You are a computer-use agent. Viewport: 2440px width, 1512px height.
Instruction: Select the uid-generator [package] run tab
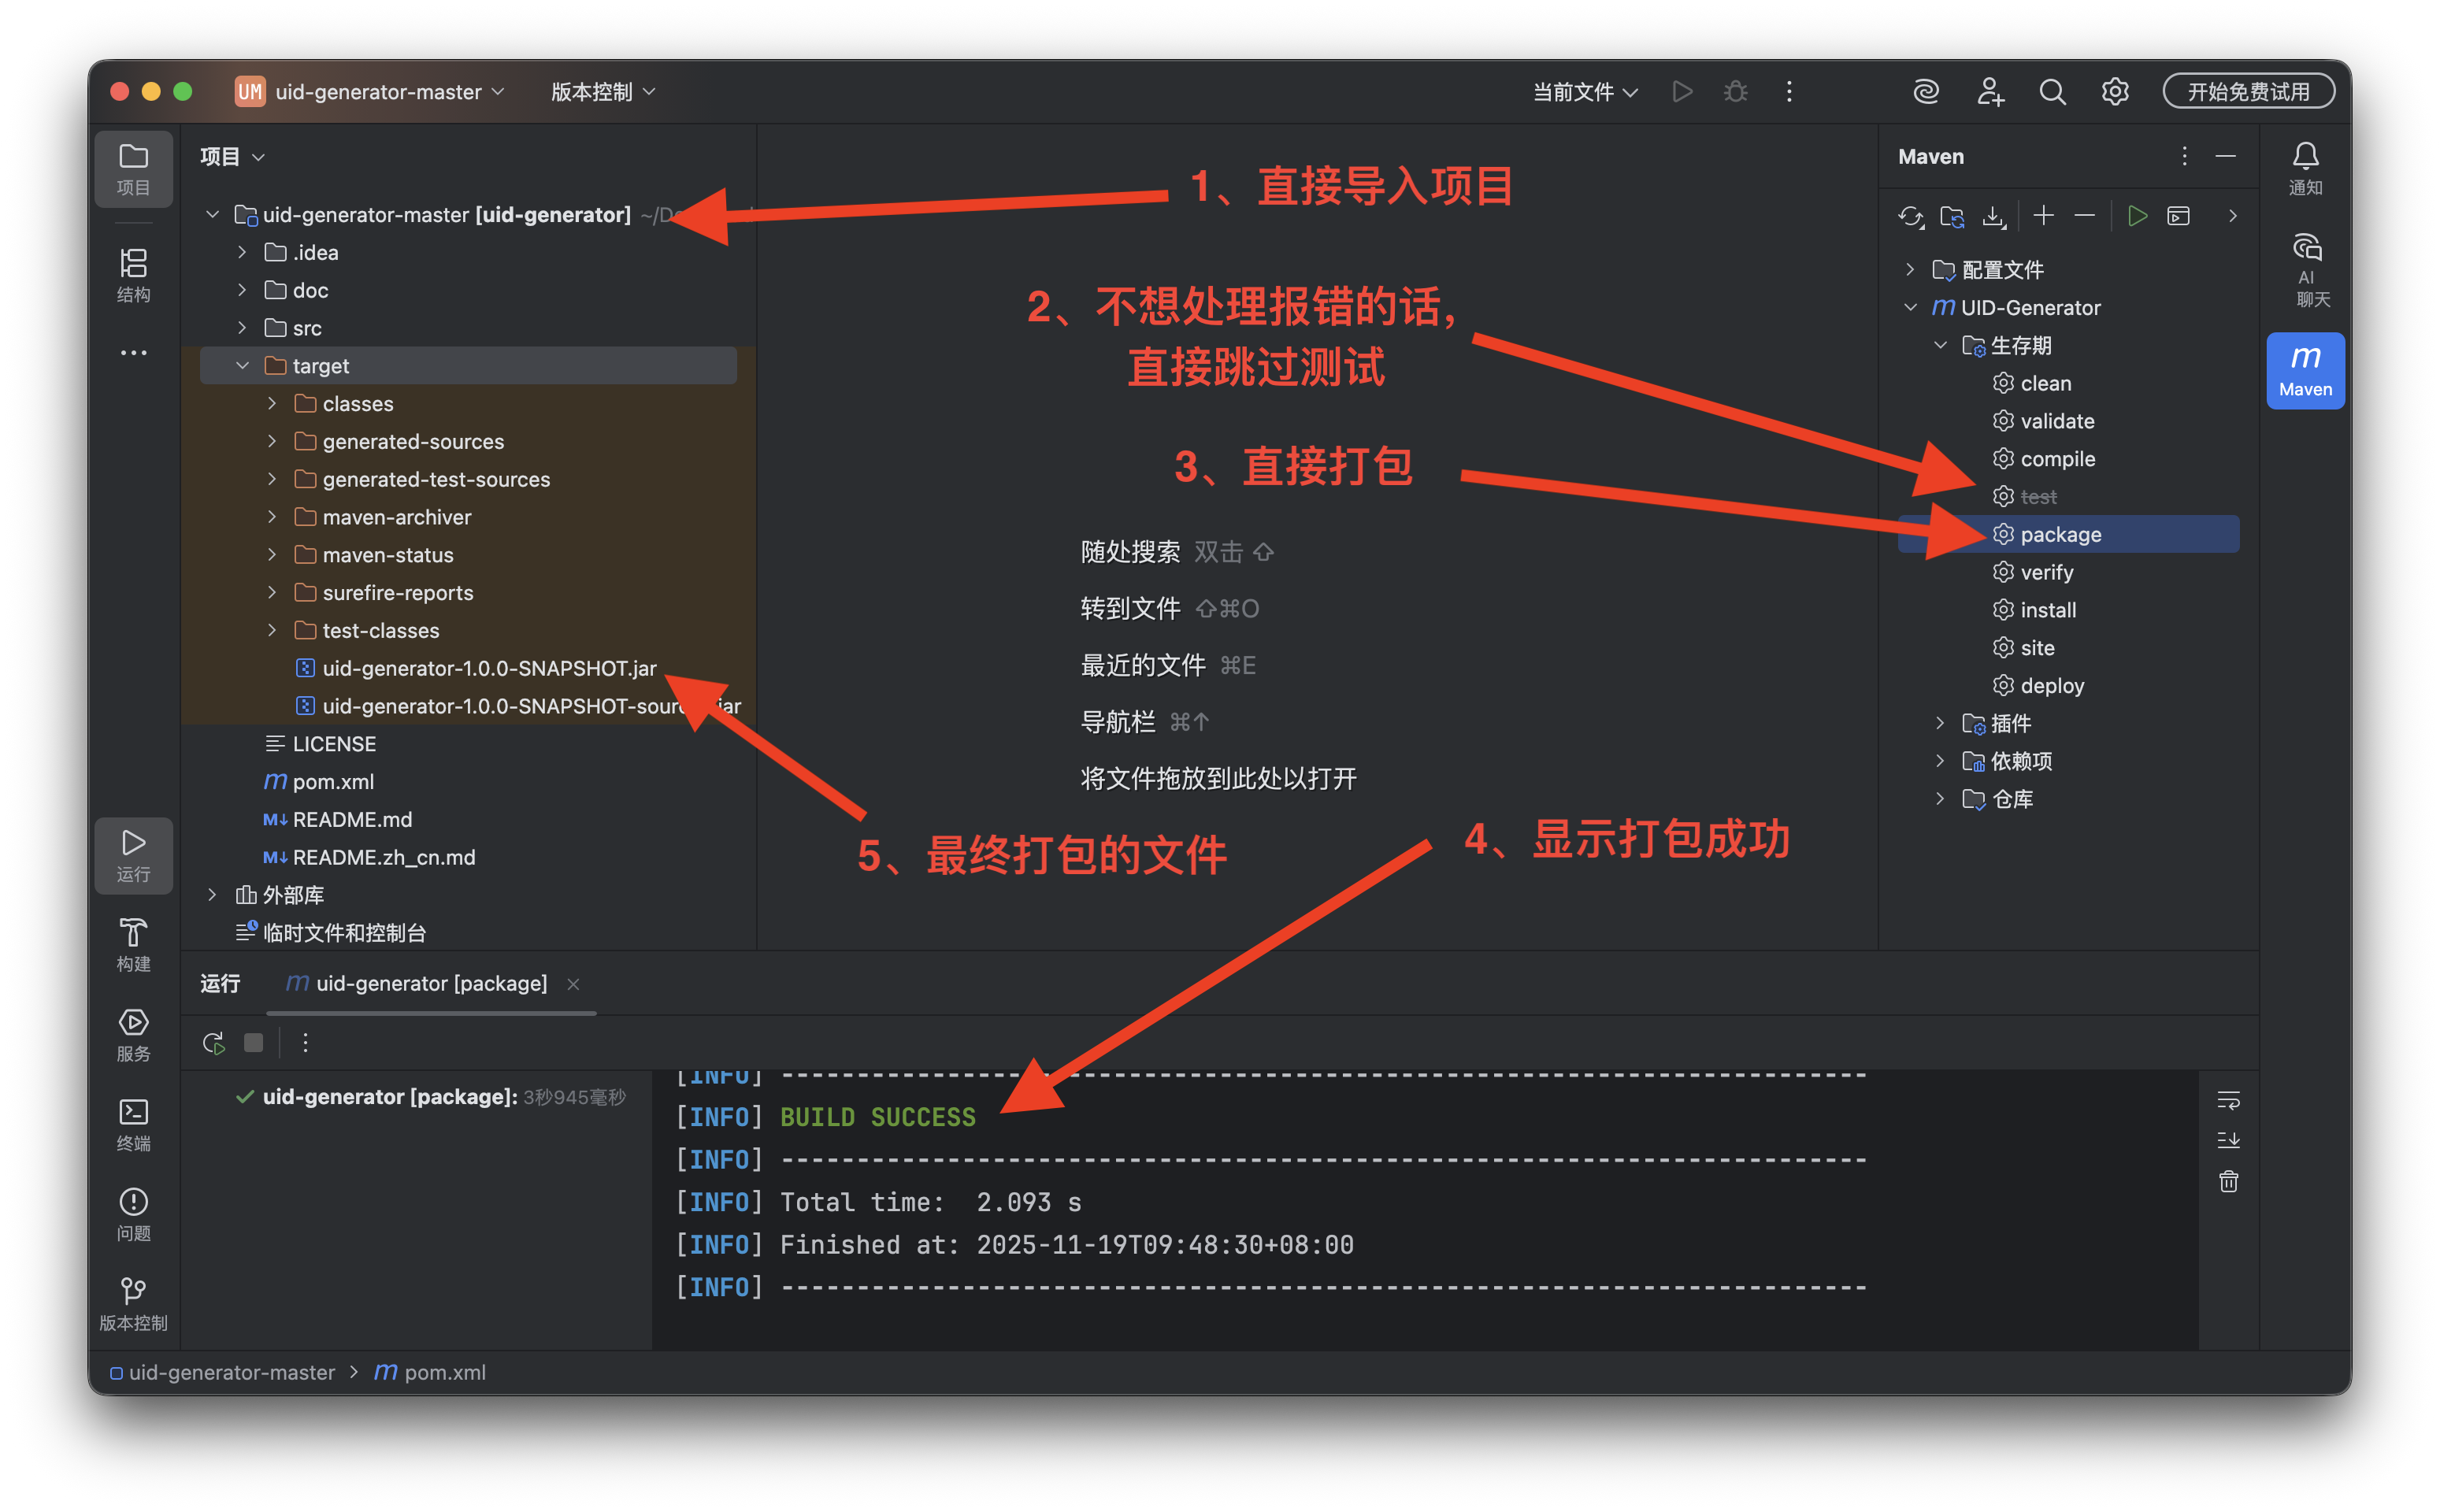(430, 984)
